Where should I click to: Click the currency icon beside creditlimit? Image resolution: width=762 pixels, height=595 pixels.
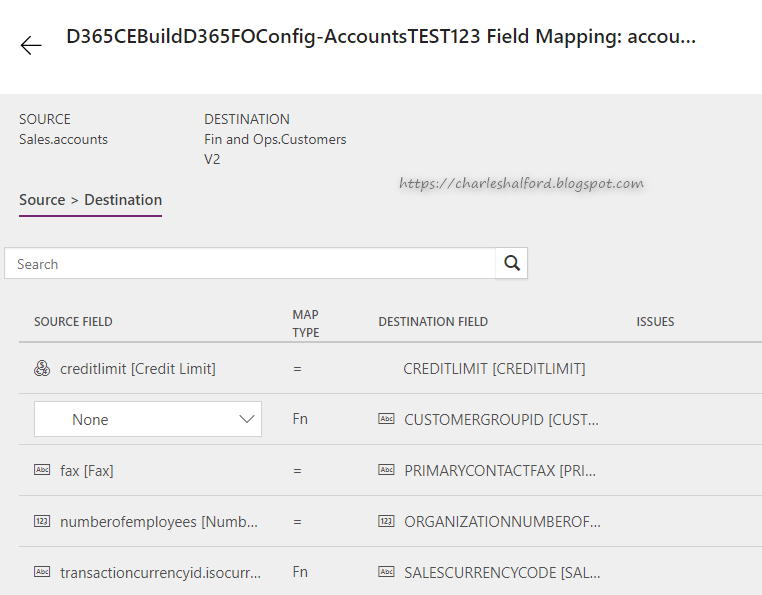[42, 369]
